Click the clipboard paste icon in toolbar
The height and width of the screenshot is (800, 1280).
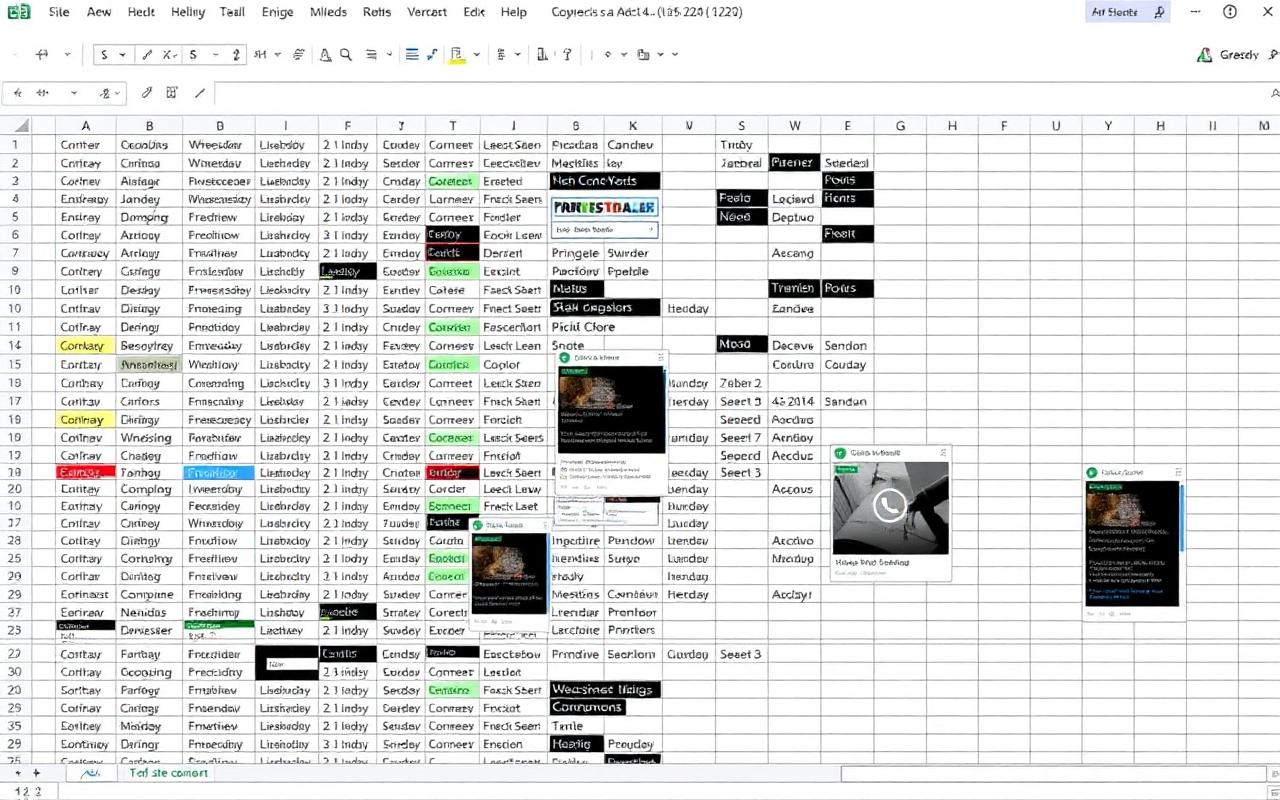click(643, 55)
